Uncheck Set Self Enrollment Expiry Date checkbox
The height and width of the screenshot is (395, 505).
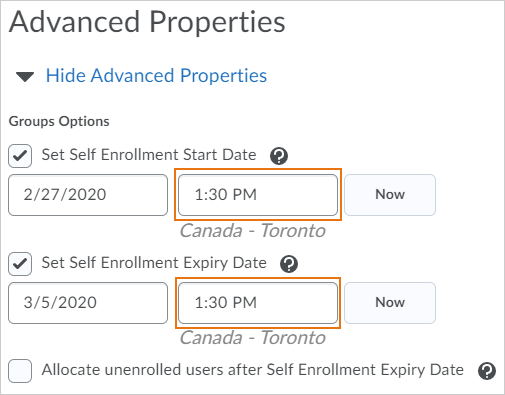(x=20, y=264)
